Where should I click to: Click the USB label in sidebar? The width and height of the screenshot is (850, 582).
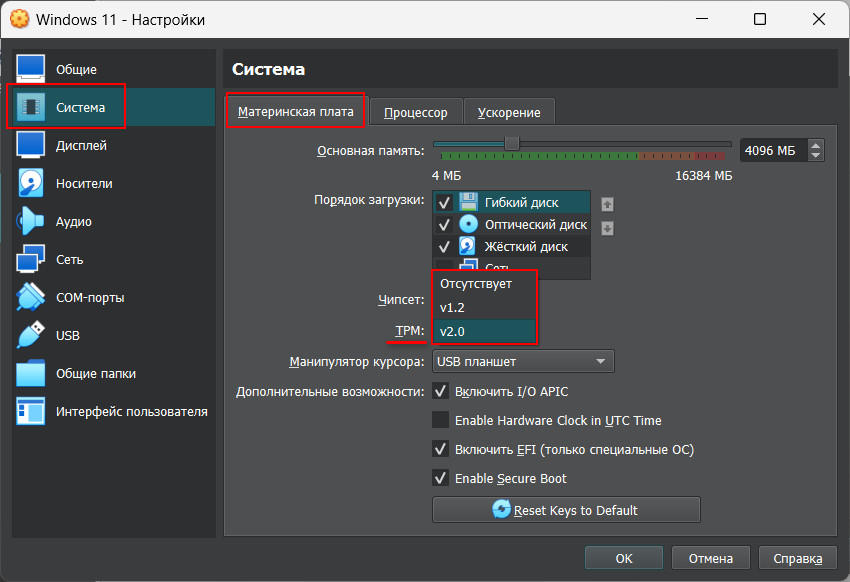68,335
